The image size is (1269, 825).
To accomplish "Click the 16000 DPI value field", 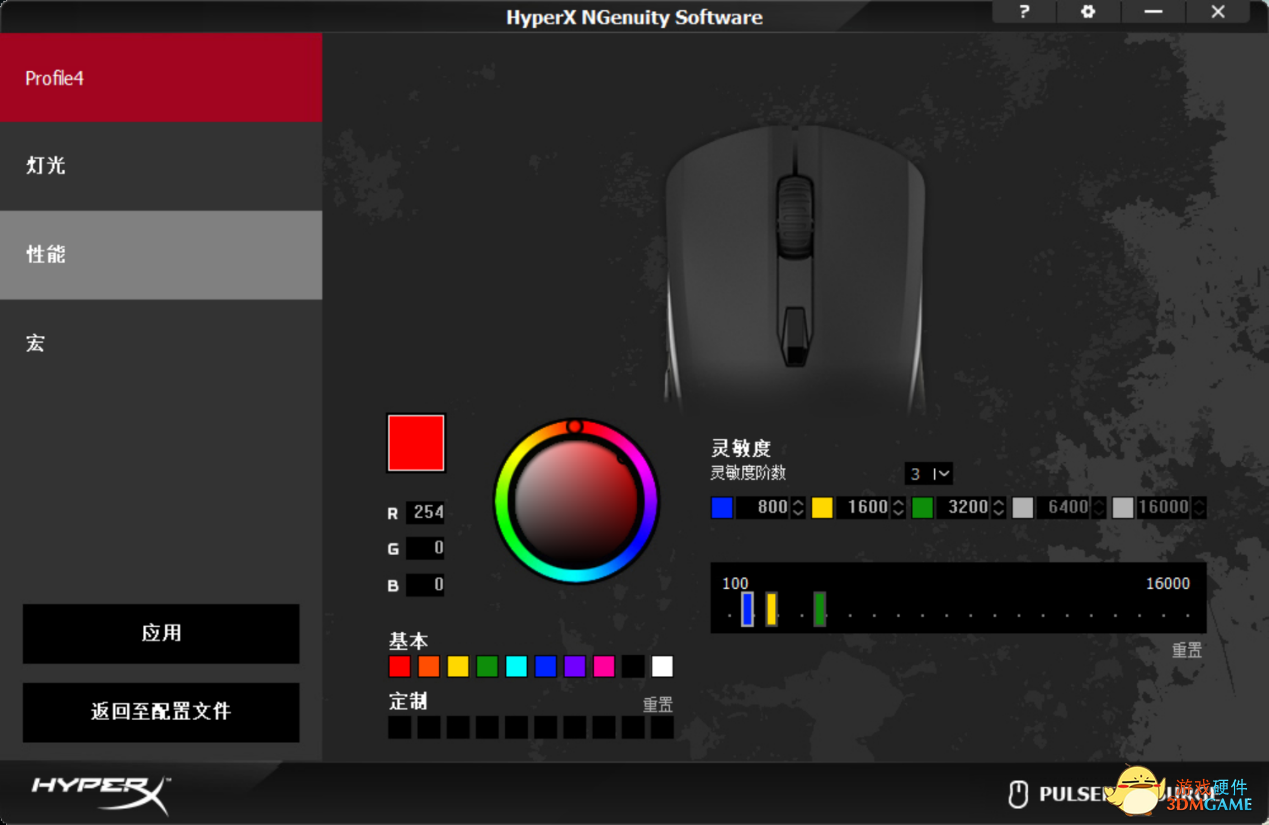I will pyautogui.click(x=1164, y=507).
